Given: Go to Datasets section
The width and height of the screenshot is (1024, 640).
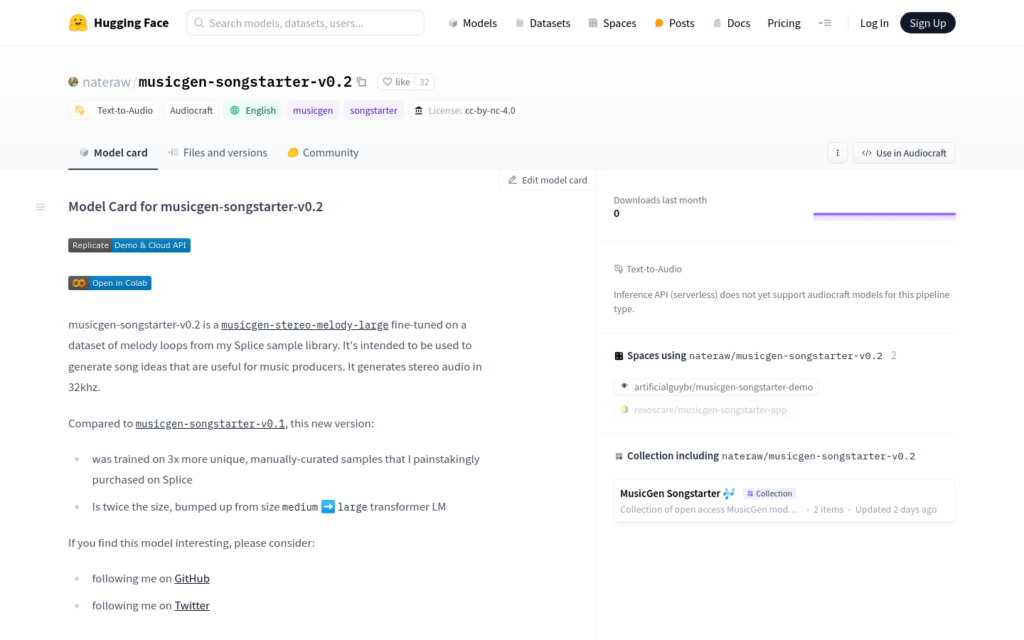Looking at the screenshot, I should coord(543,23).
